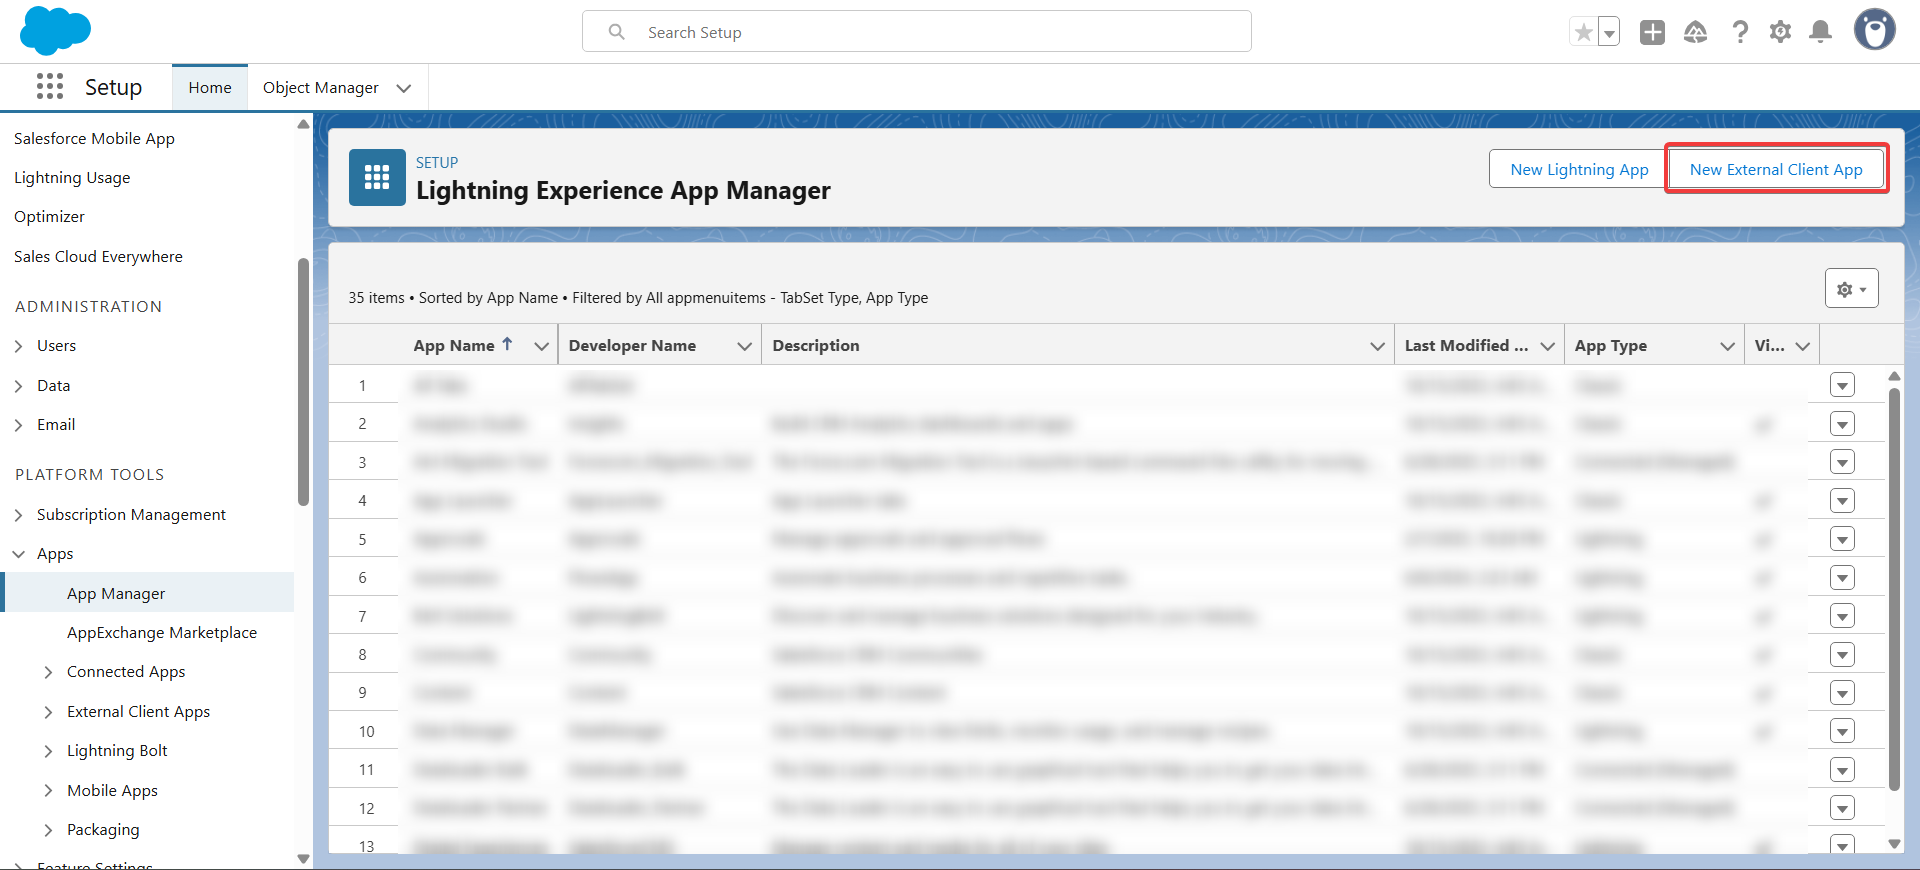Click the sidebar scroll down arrow
This screenshot has width=1920, height=870.
coord(303,858)
